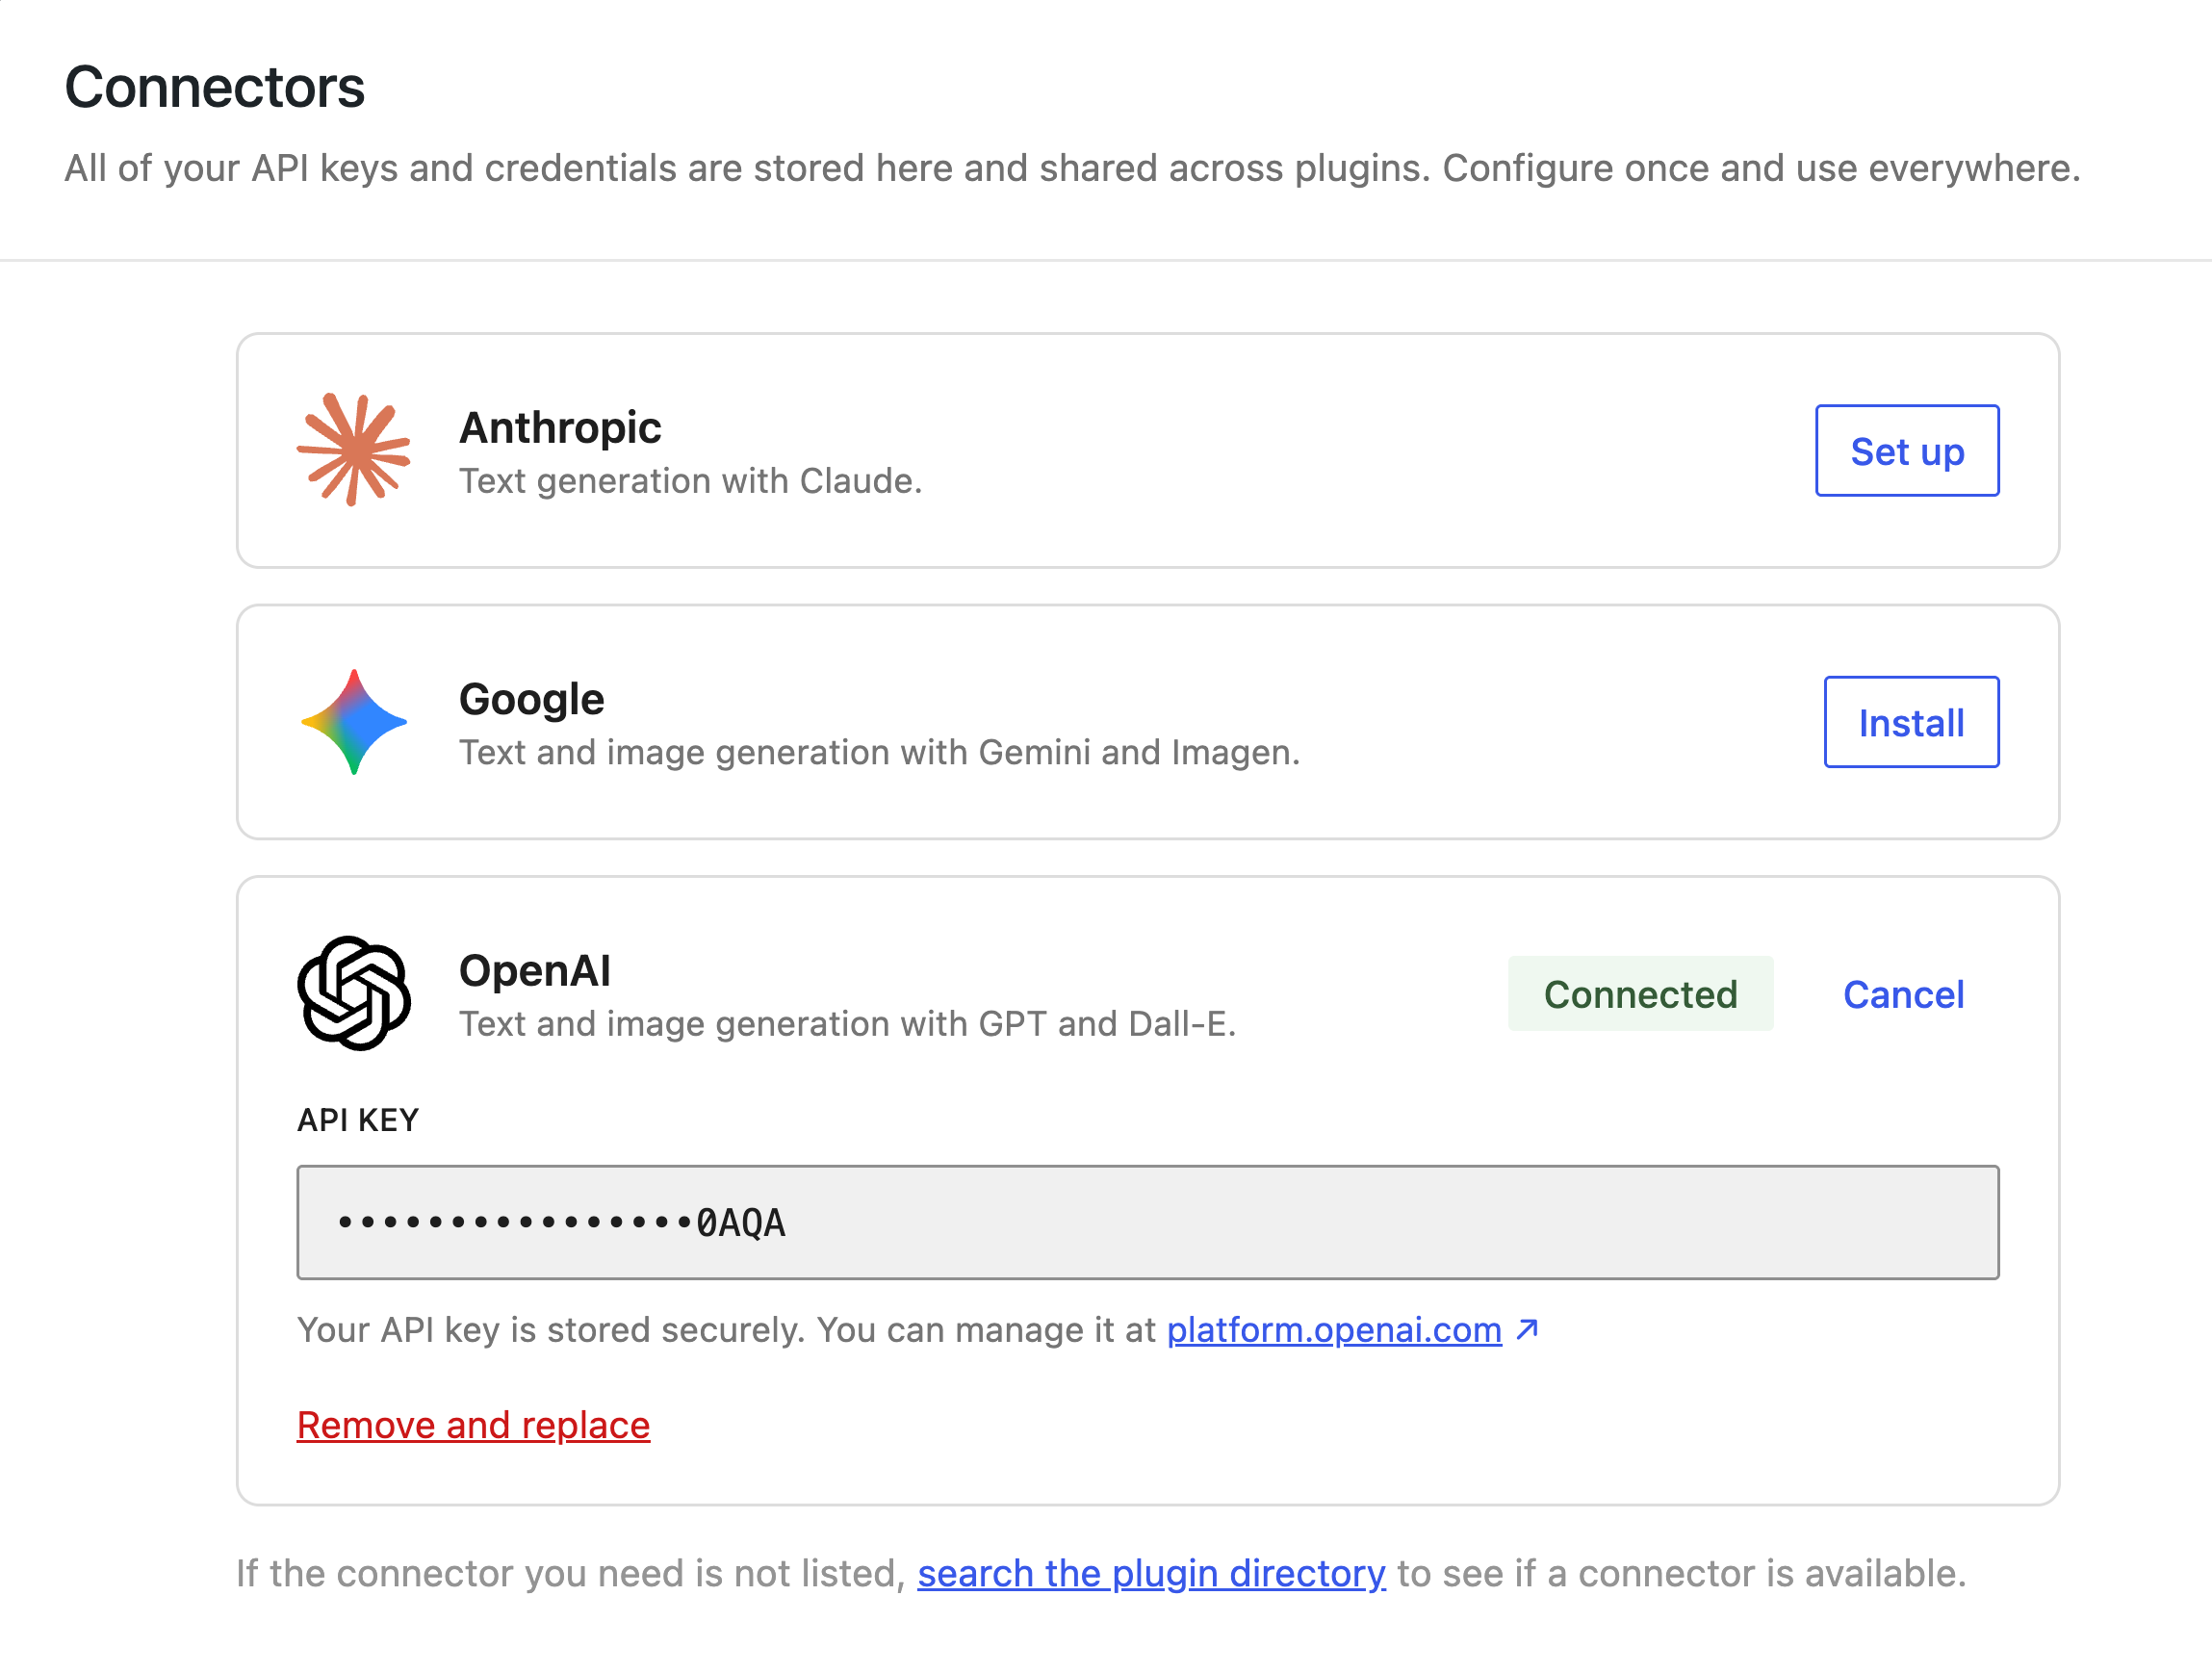The width and height of the screenshot is (2212, 1673).
Task: Click the OpenAI knot logo
Action: click(x=353, y=993)
